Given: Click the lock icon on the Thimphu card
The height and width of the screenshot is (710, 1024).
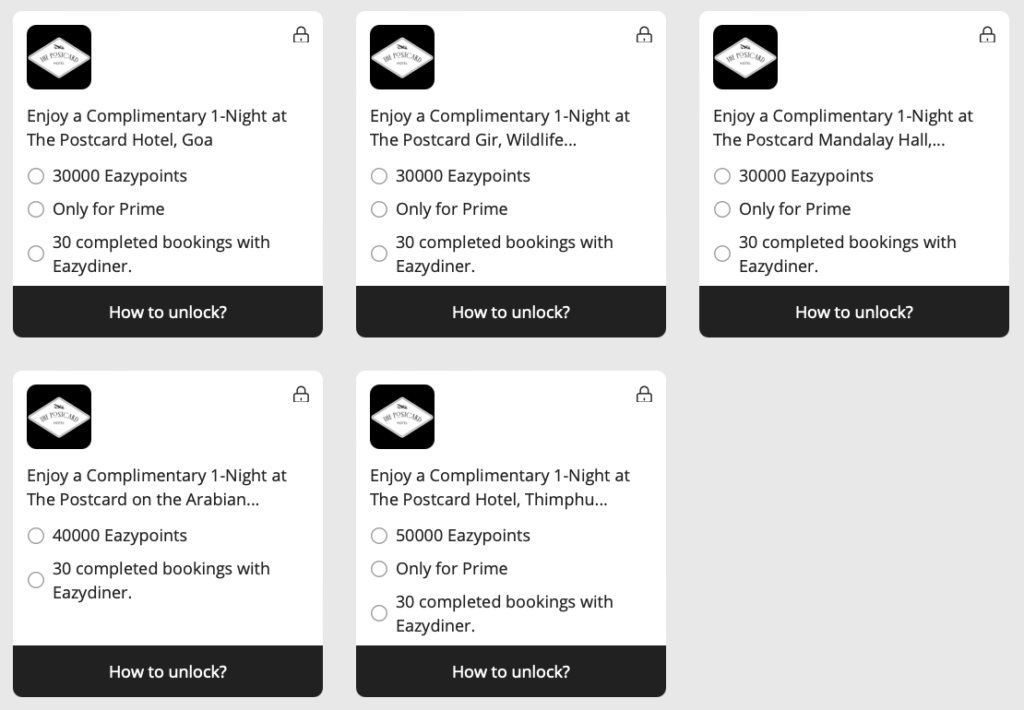Looking at the screenshot, I should [x=644, y=394].
